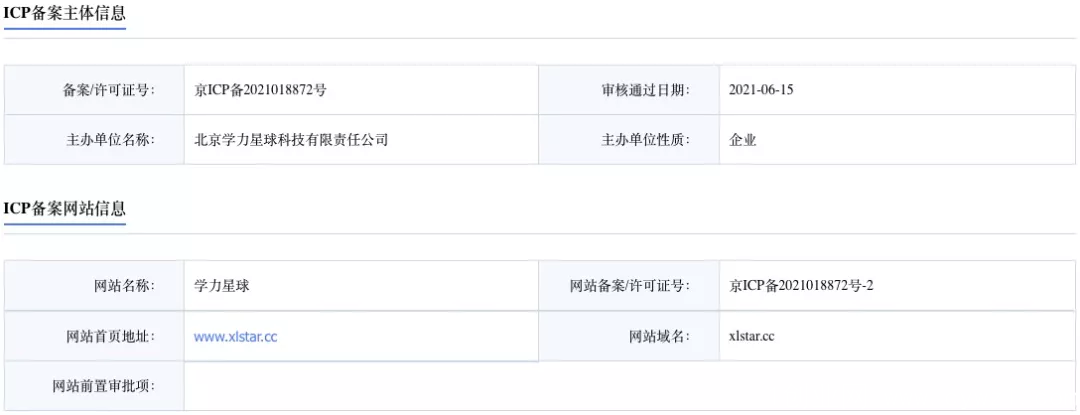Click the 备案/许可证号 label cell
This screenshot has height=415, width=1080.
coord(94,90)
